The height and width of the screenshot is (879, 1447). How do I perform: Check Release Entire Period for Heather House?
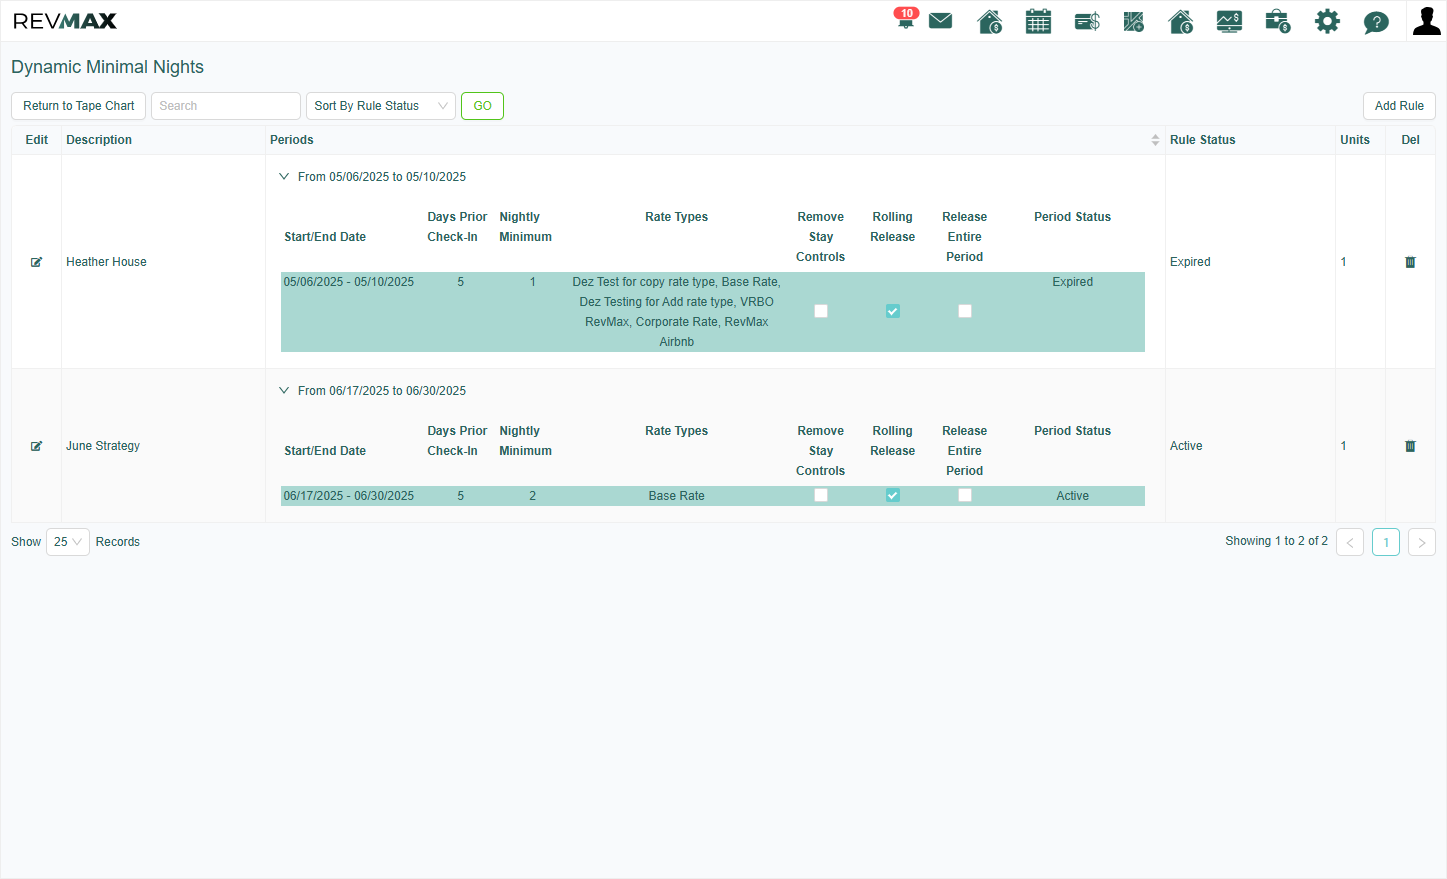[965, 311]
